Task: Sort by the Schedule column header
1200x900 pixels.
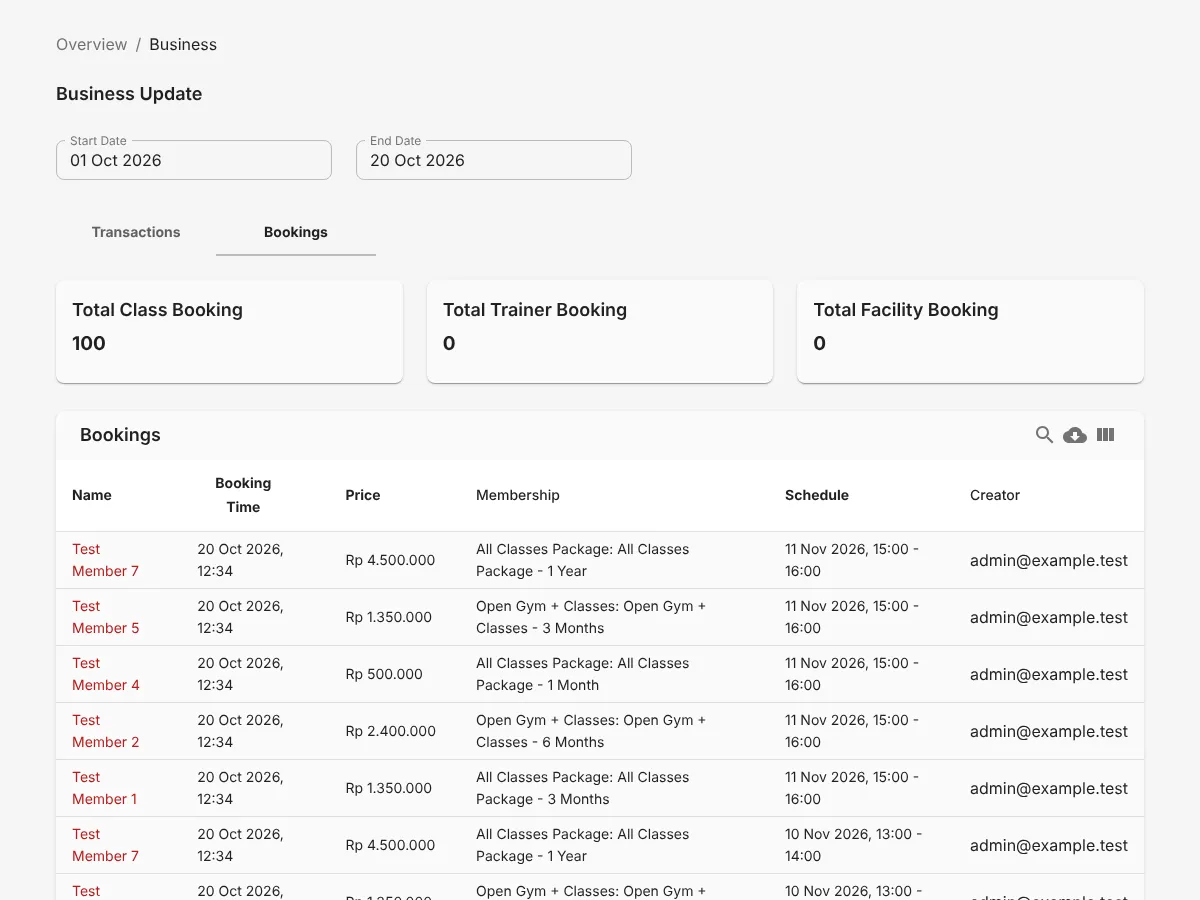Action: coord(817,495)
